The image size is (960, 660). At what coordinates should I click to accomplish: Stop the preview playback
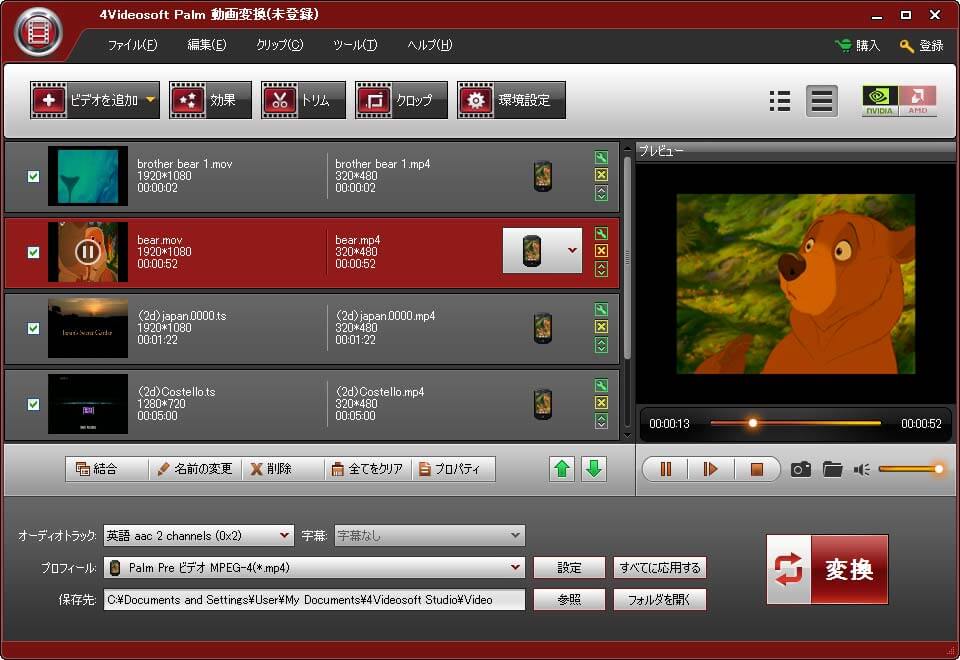[757, 469]
